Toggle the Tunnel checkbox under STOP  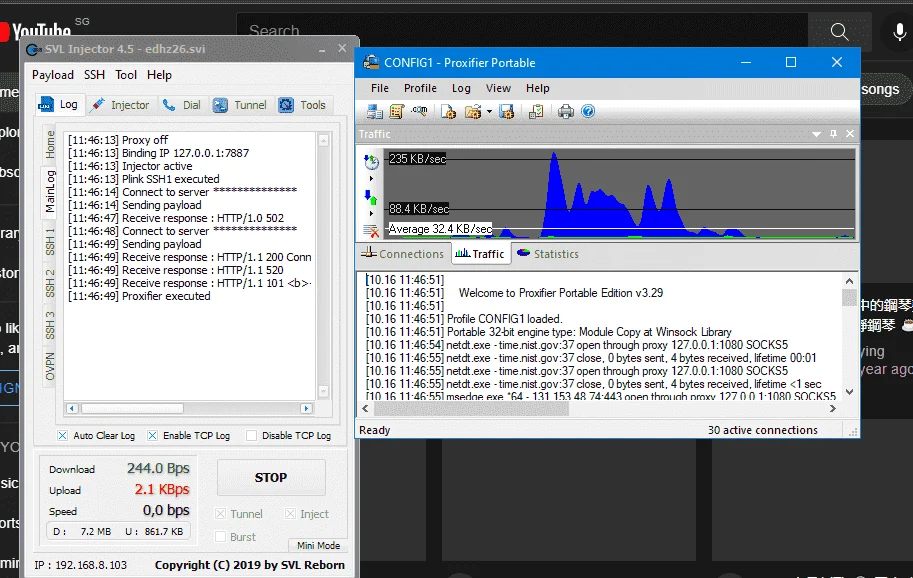pyautogui.click(x=220, y=513)
